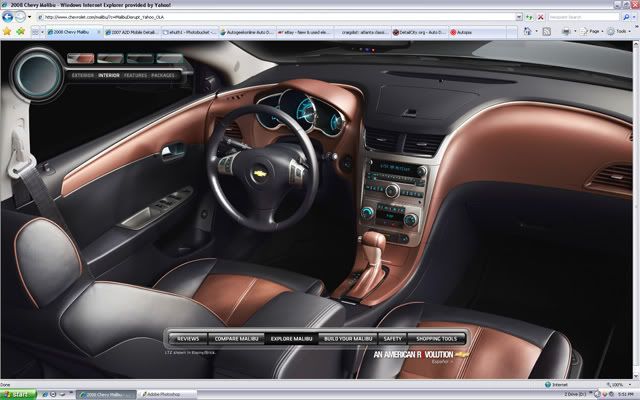Click the Home page icon
This screenshot has width=640, height=400.
(527, 31)
